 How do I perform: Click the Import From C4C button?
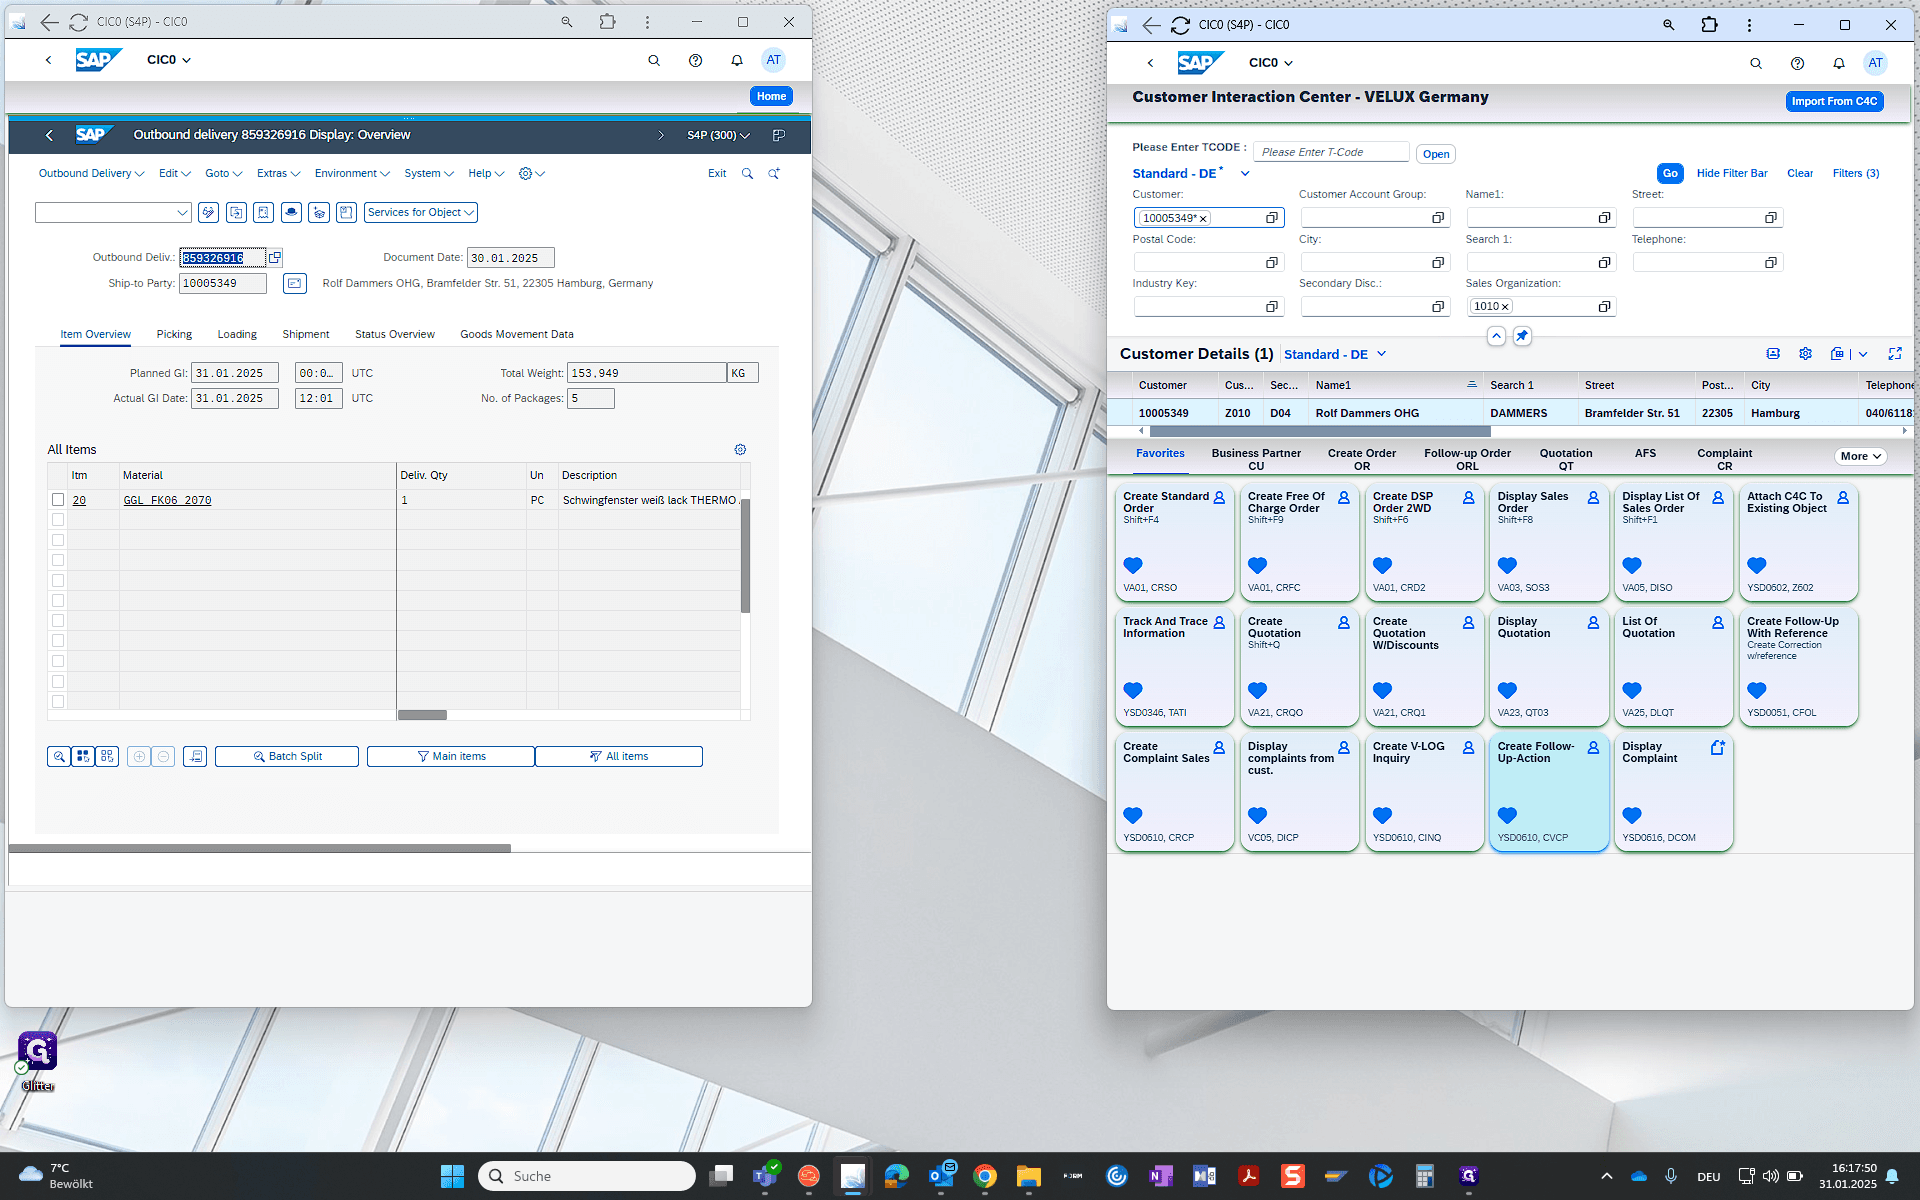pyautogui.click(x=1834, y=101)
